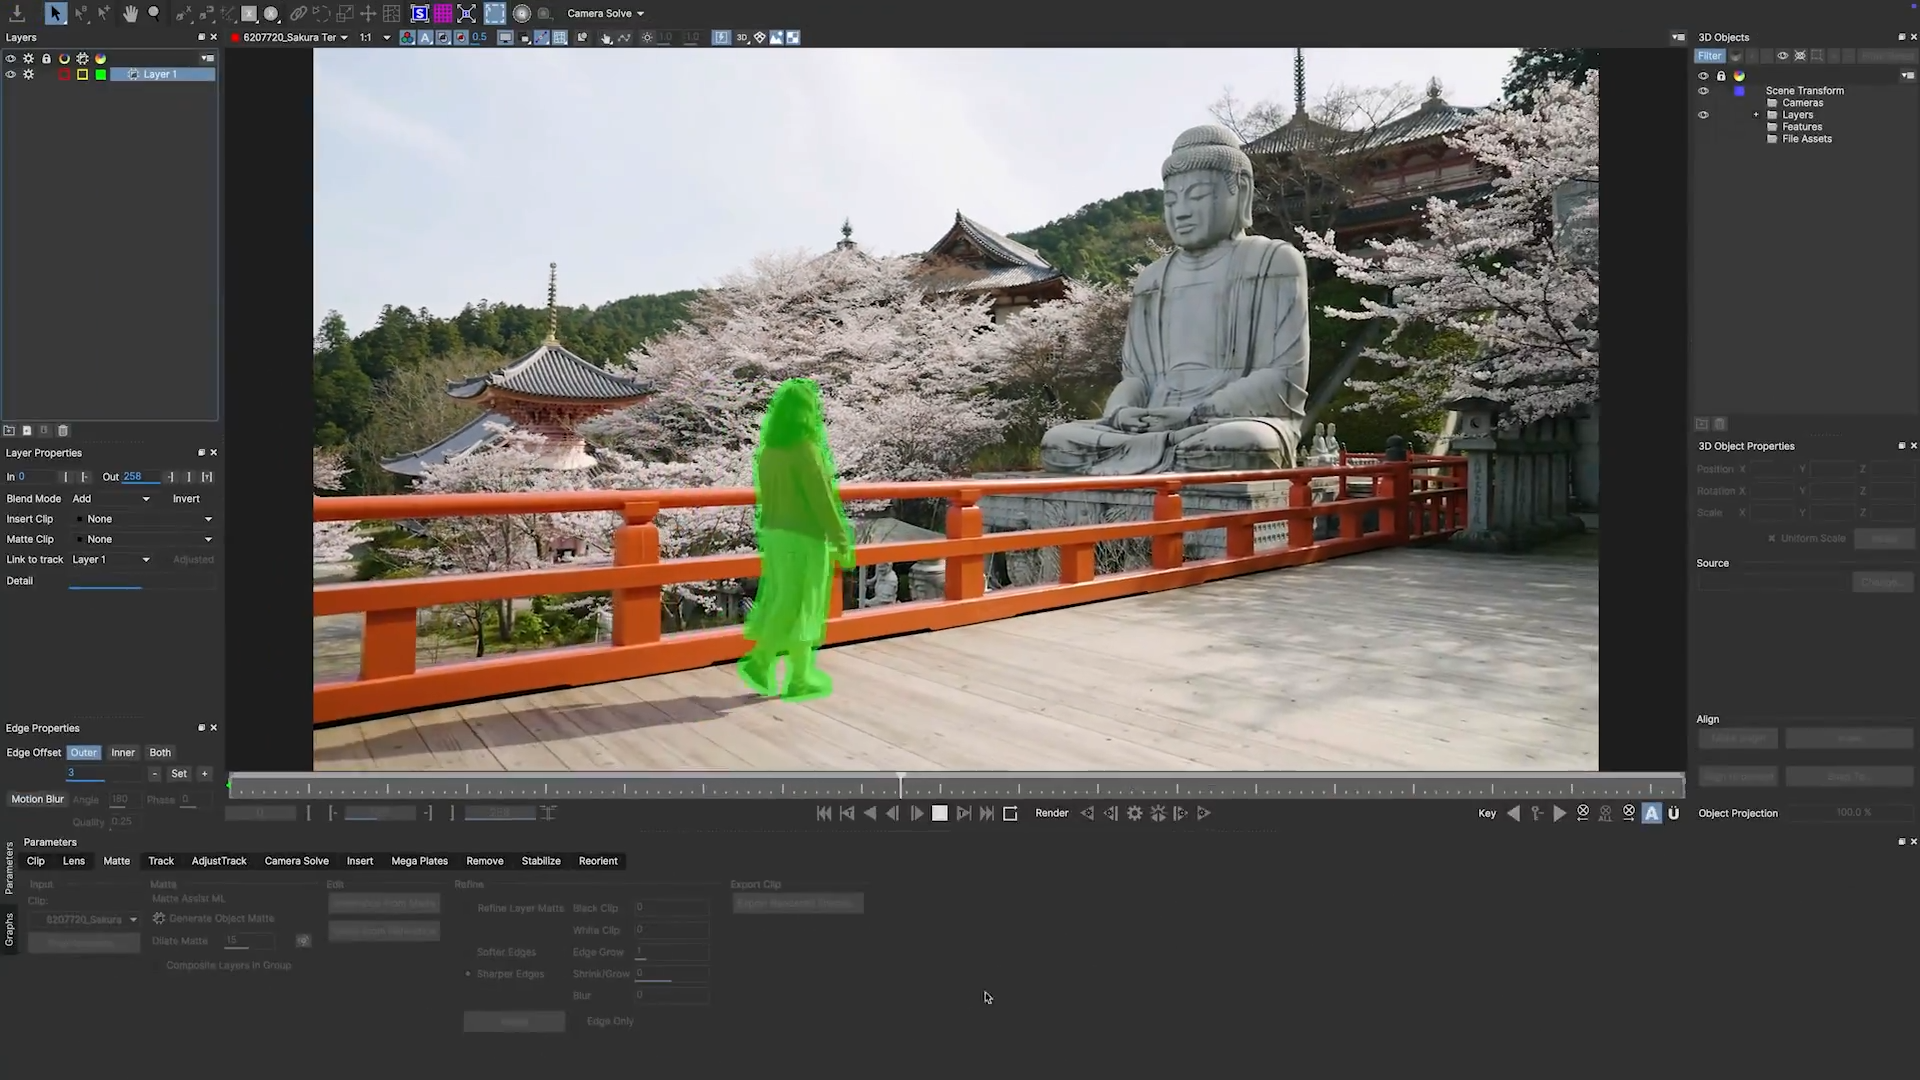Select the Pan hand tool
Image resolution: width=1920 pixels, height=1080 pixels.
point(130,13)
